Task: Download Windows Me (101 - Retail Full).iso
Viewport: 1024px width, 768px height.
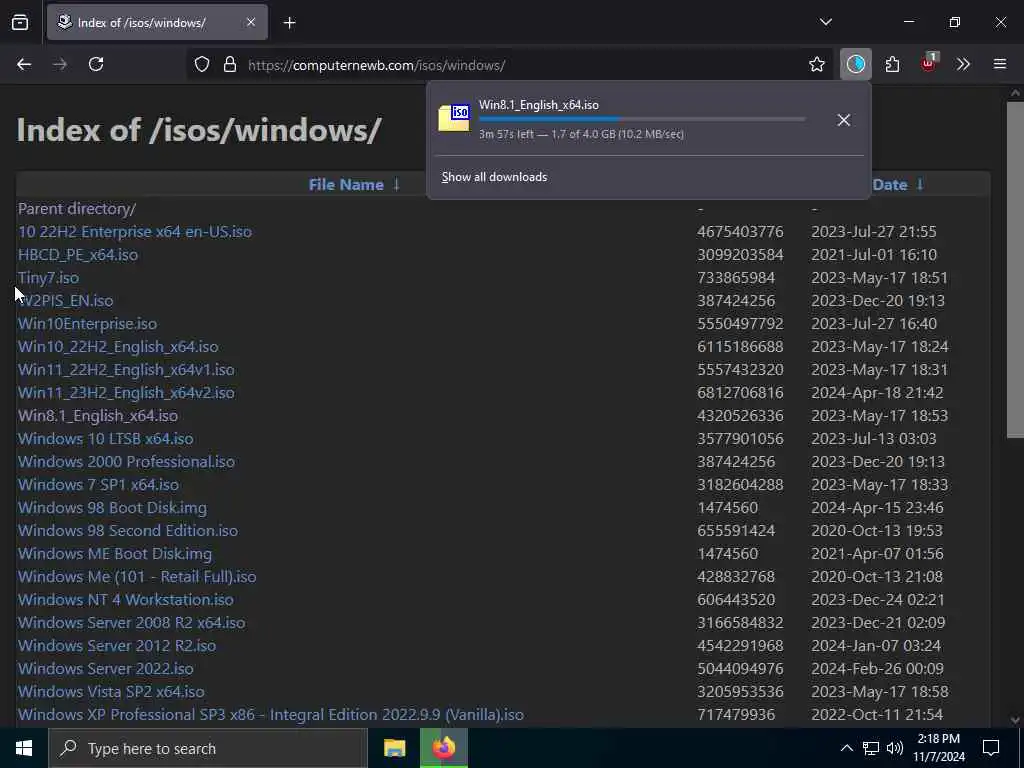Action: tap(137, 577)
